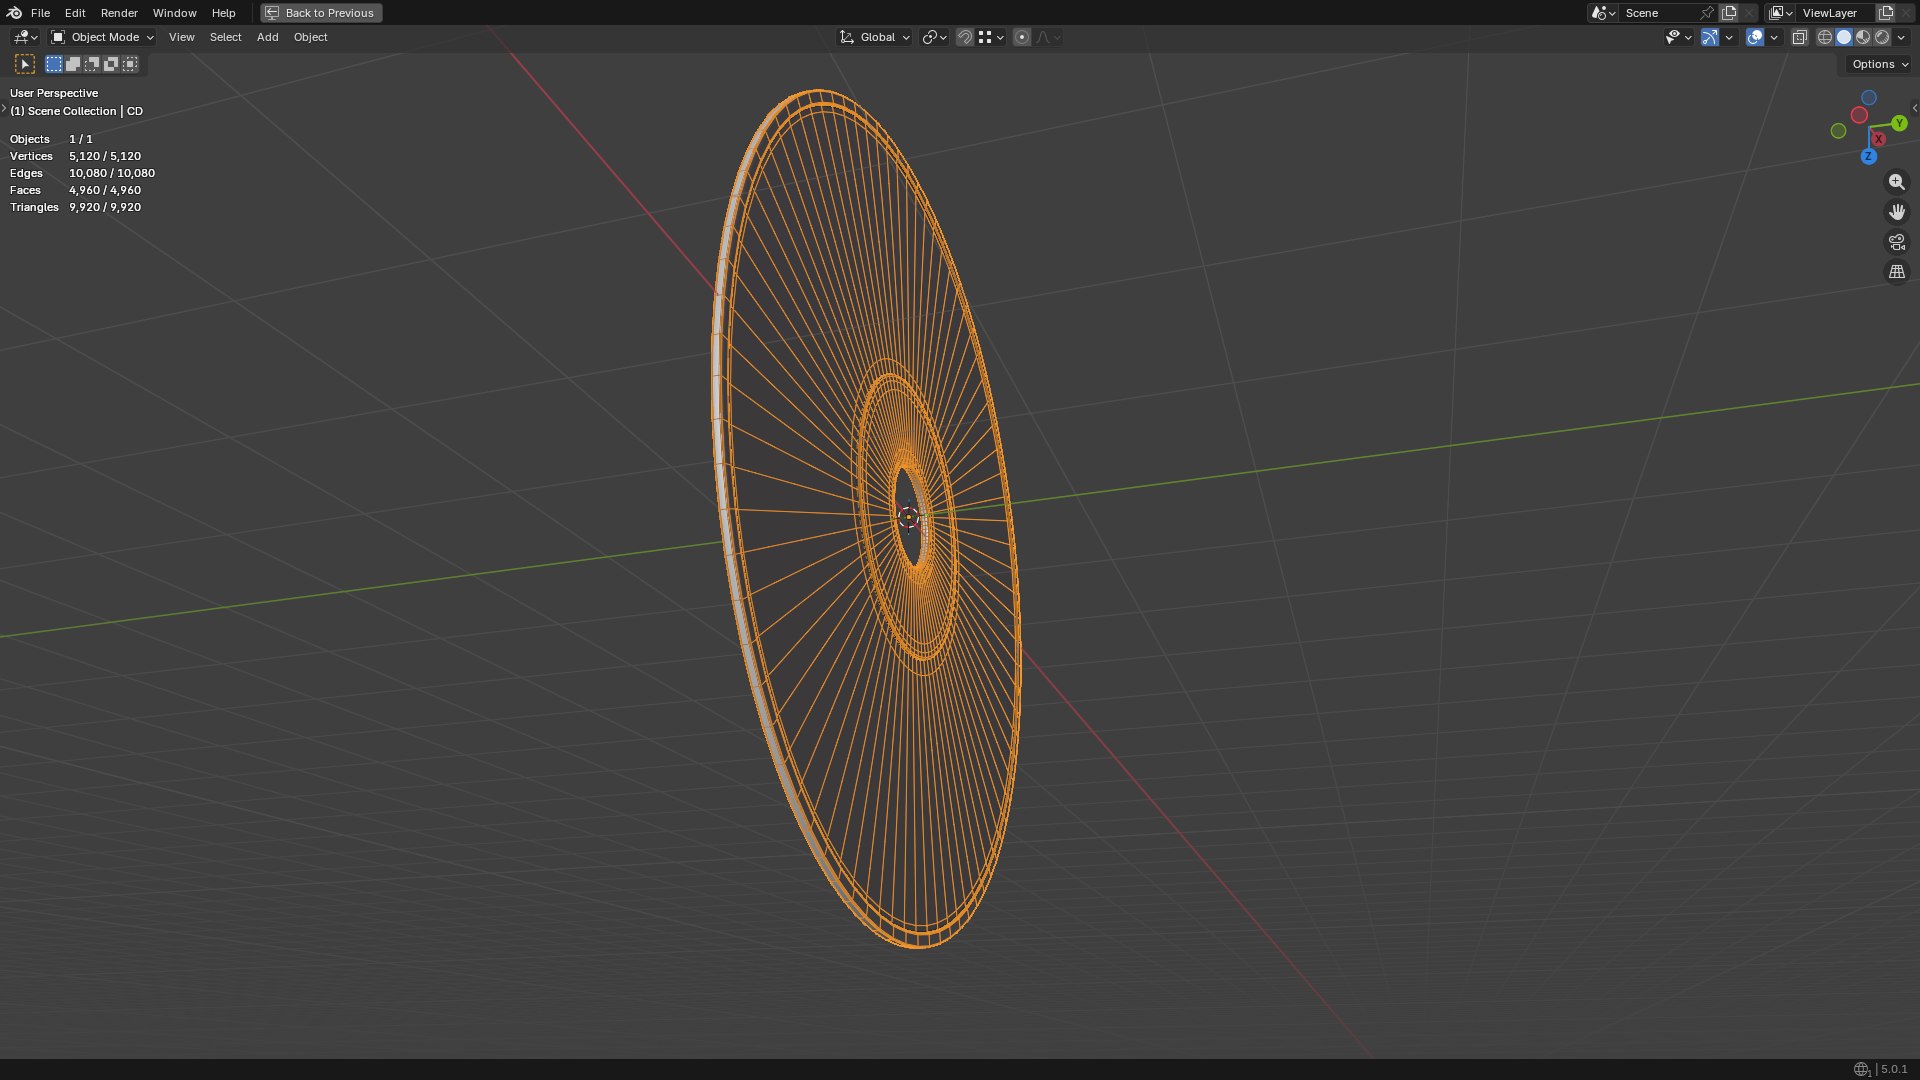Image resolution: width=1920 pixels, height=1080 pixels.
Task: Open the viewport View menu
Action: tap(181, 37)
